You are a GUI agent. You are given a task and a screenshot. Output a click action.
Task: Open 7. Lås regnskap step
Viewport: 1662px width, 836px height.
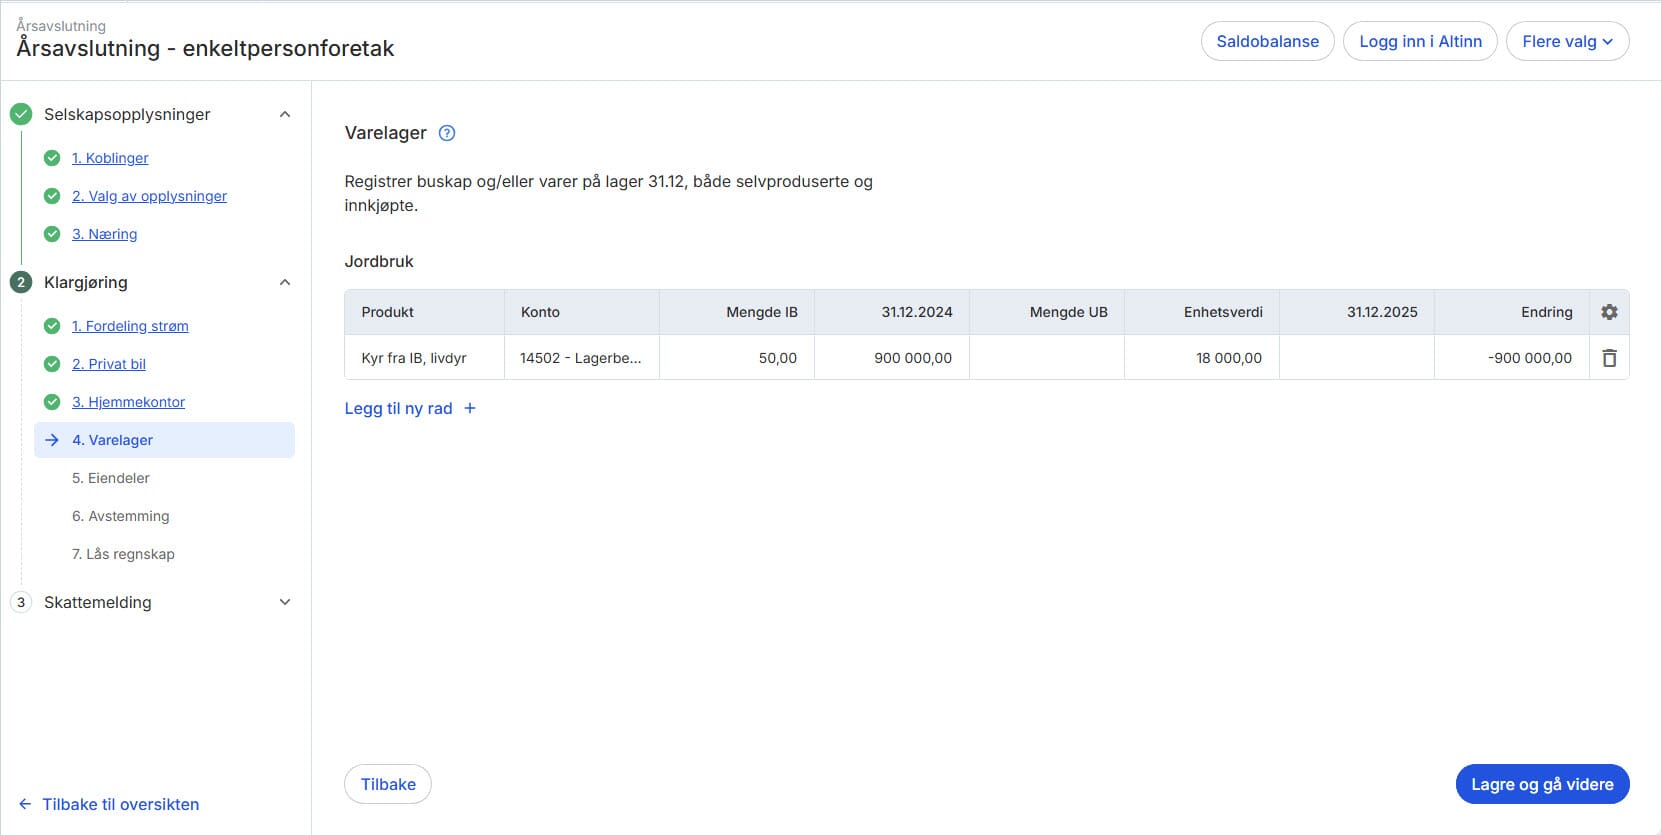pos(123,554)
